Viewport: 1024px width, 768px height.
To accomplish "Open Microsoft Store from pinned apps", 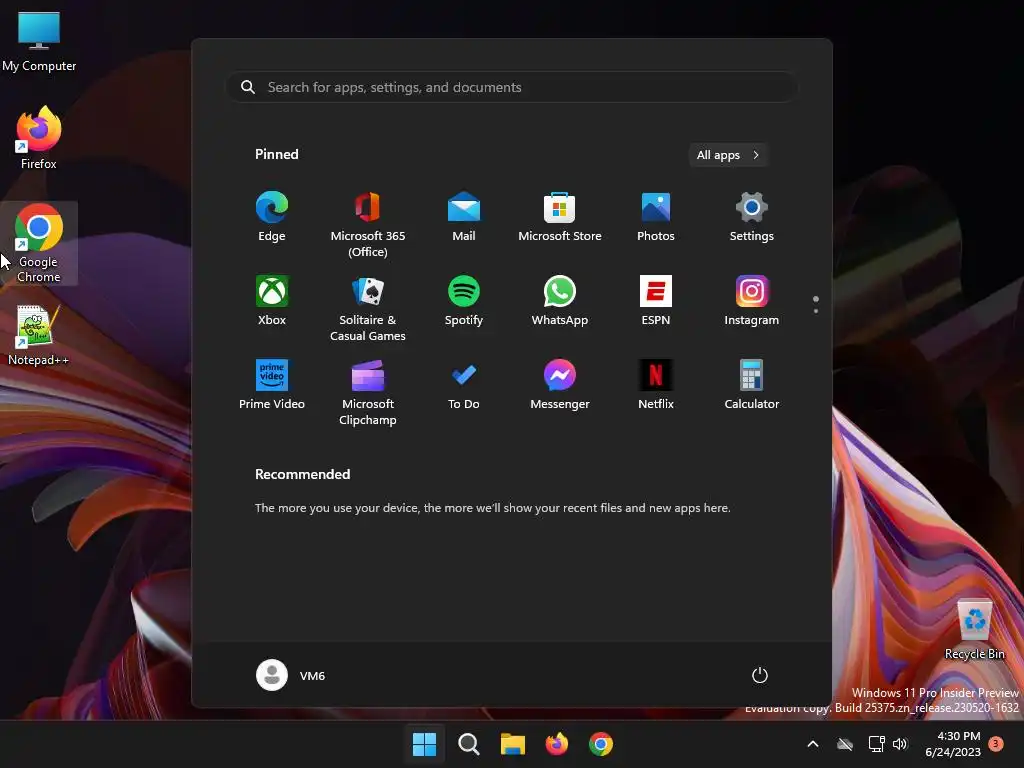I will (560, 217).
